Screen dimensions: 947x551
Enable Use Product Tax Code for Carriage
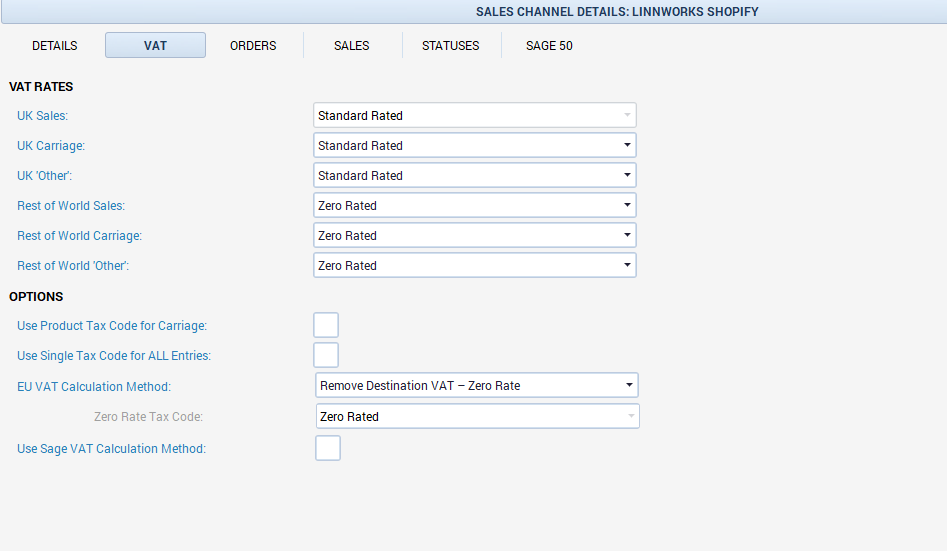coord(326,325)
